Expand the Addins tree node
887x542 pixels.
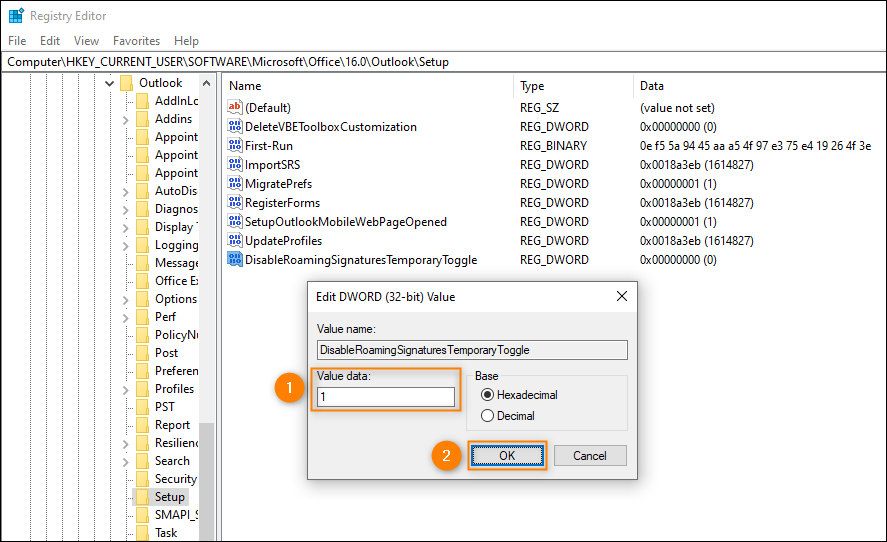click(x=126, y=119)
